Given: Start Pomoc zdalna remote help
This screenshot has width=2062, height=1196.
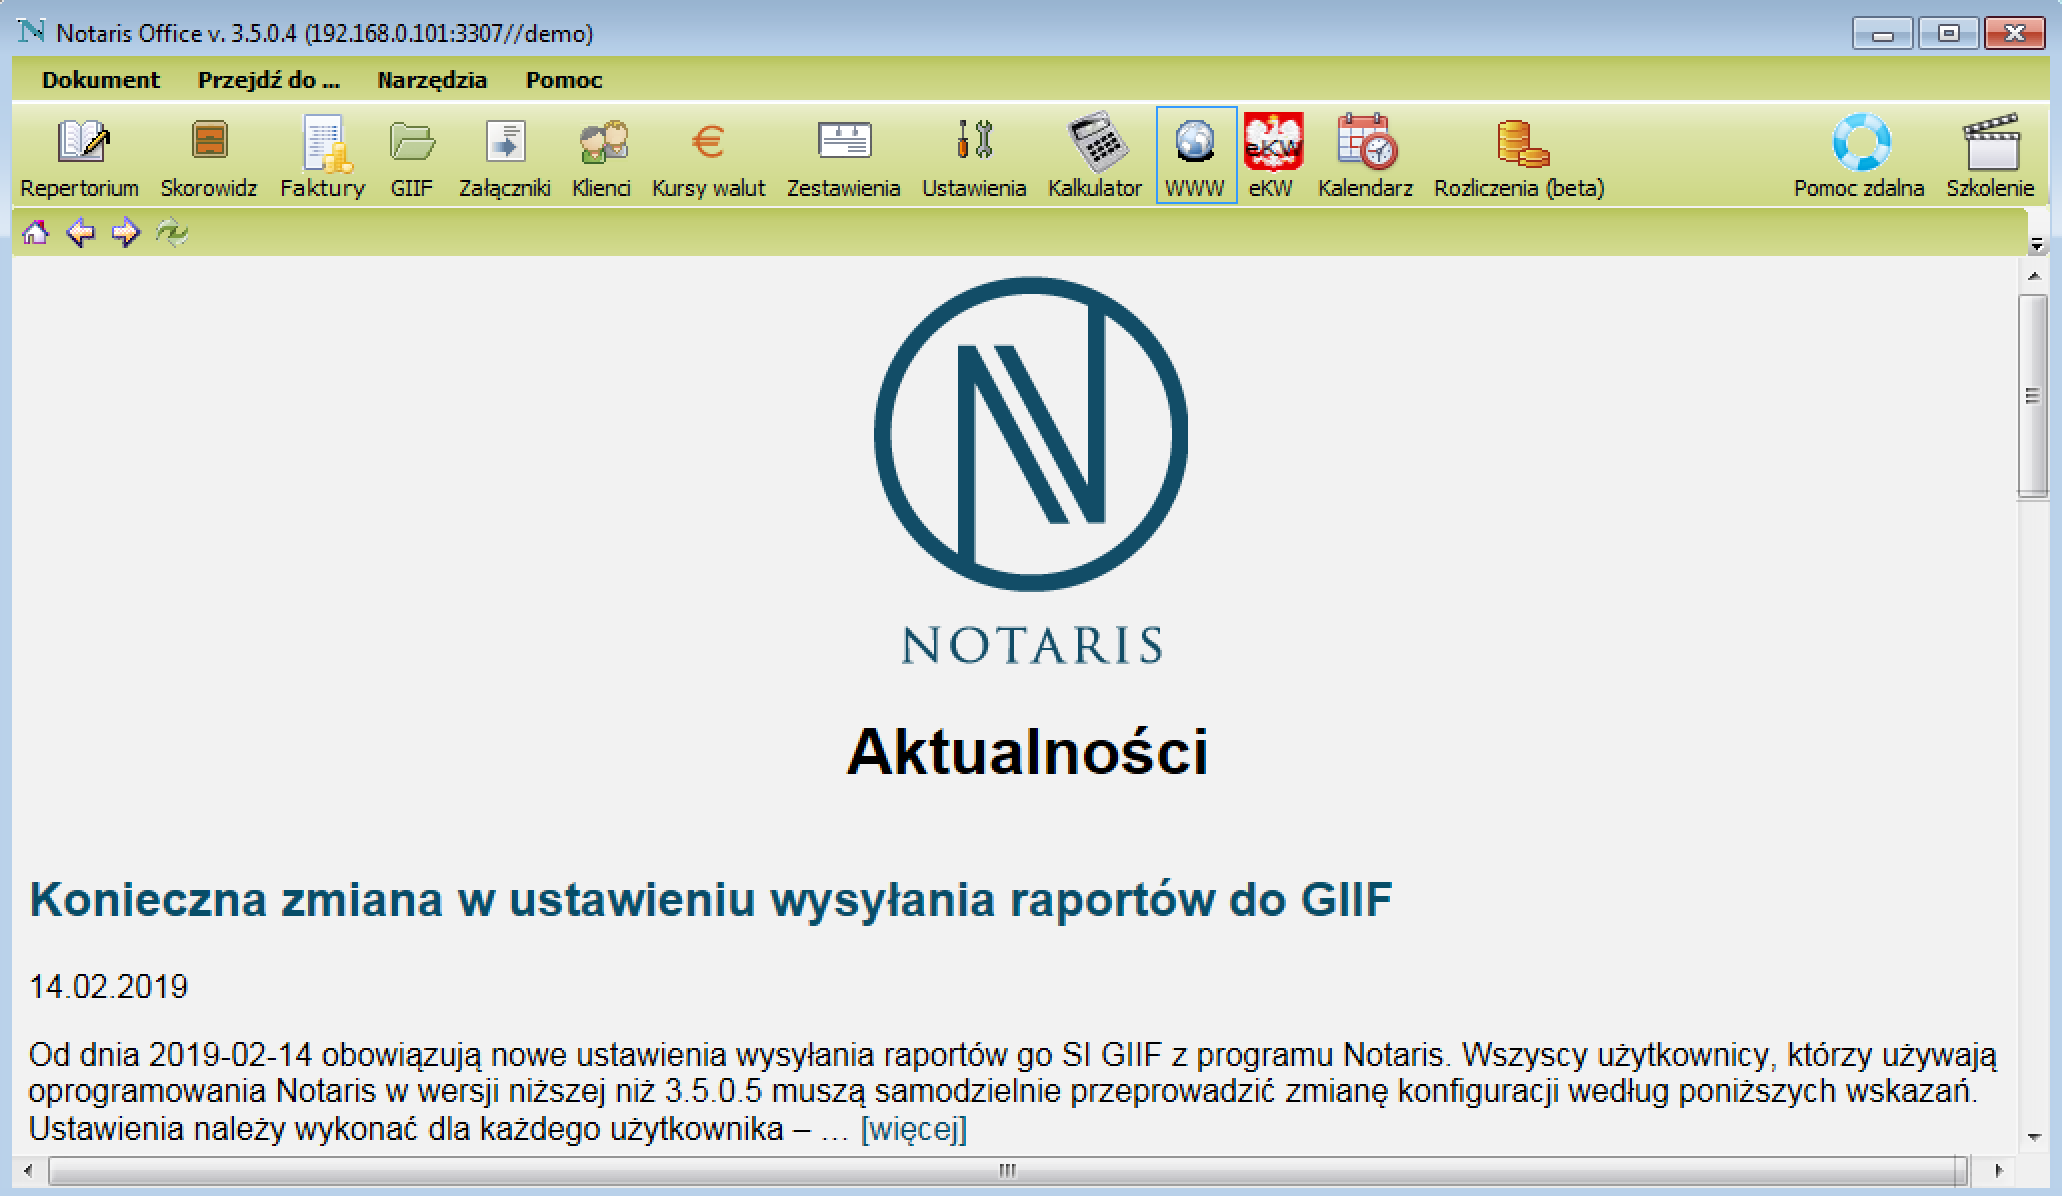Looking at the screenshot, I should (1859, 156).
